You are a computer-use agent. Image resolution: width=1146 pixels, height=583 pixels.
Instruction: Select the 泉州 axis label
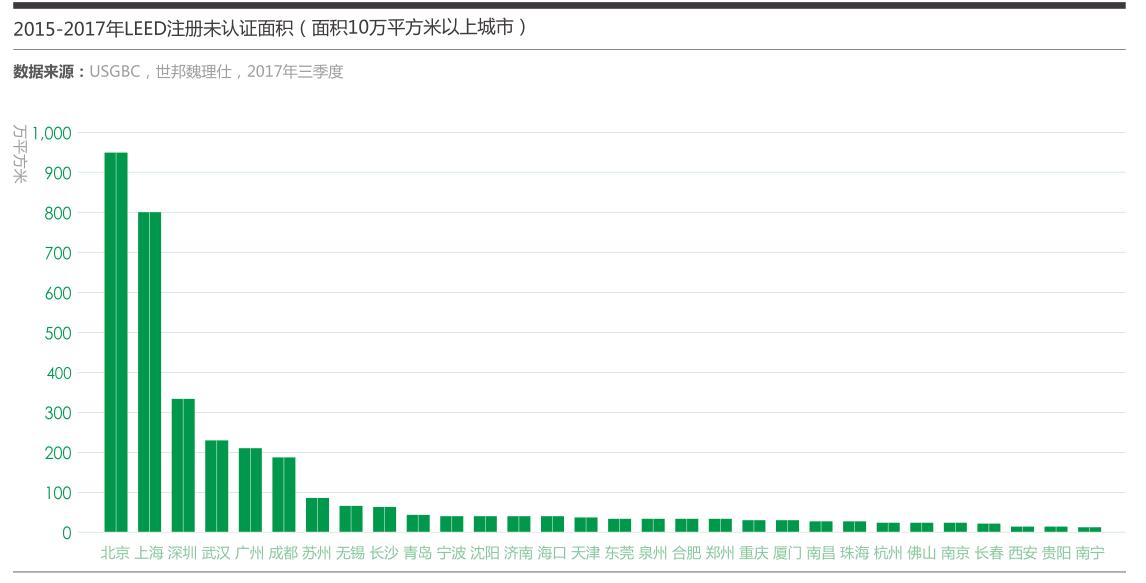point(653,553)
